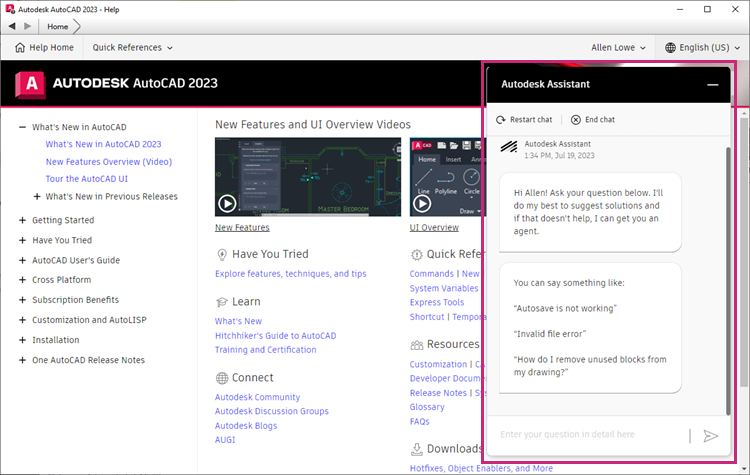This screenshot has width=750, height=475.
Task: Expand Have You Tried in sidebar
Action: [x=22, y=240]
